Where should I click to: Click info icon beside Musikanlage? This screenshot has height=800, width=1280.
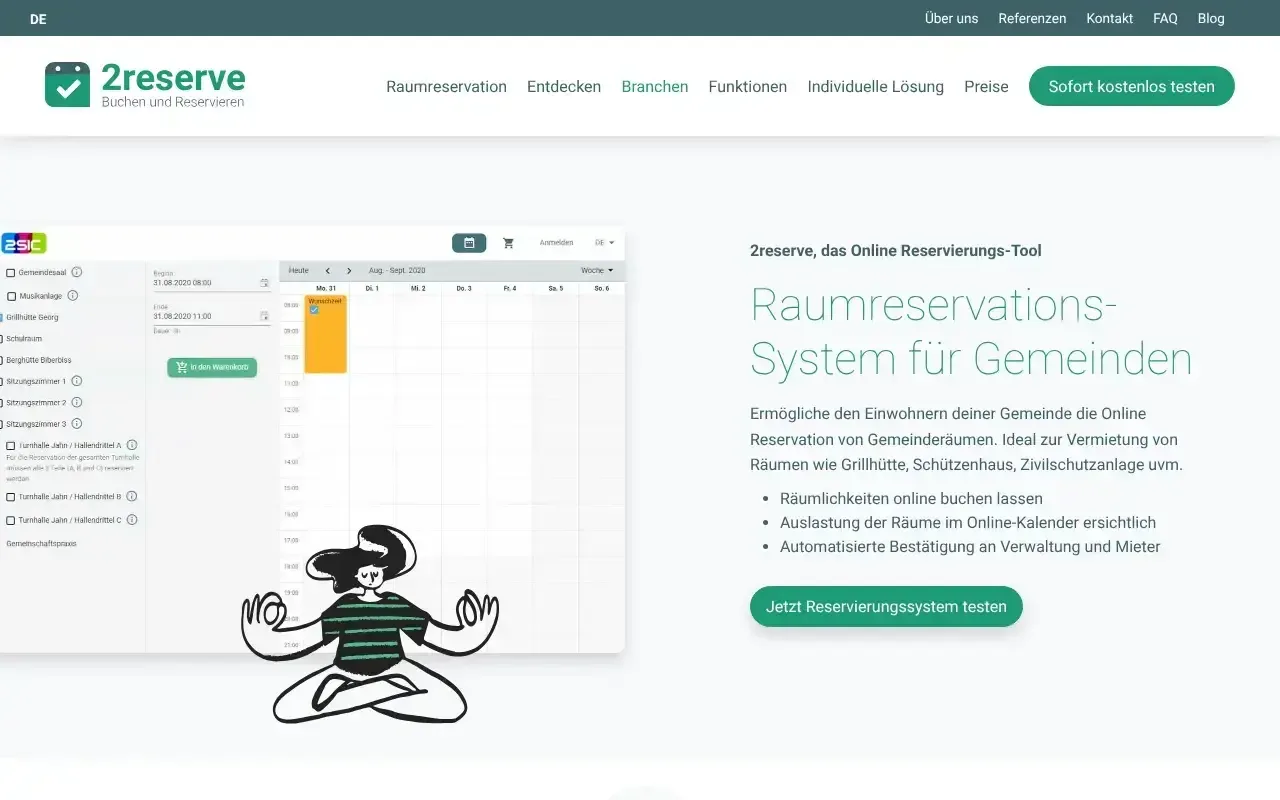pos(72,296)
